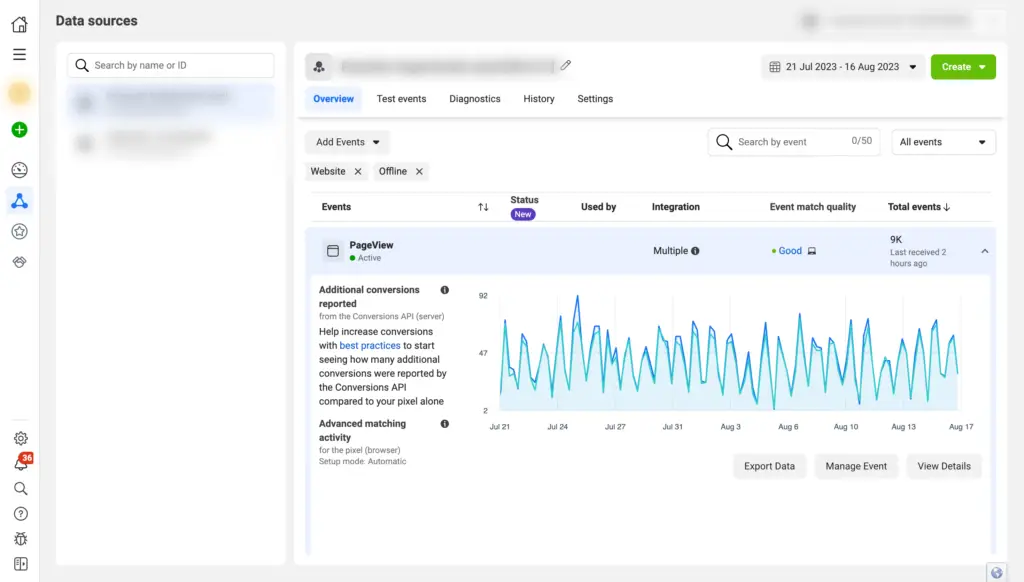Screen dimensions: 1024x582
Task: Switch to the Overview tab
Action: click(x=333, y=99)
